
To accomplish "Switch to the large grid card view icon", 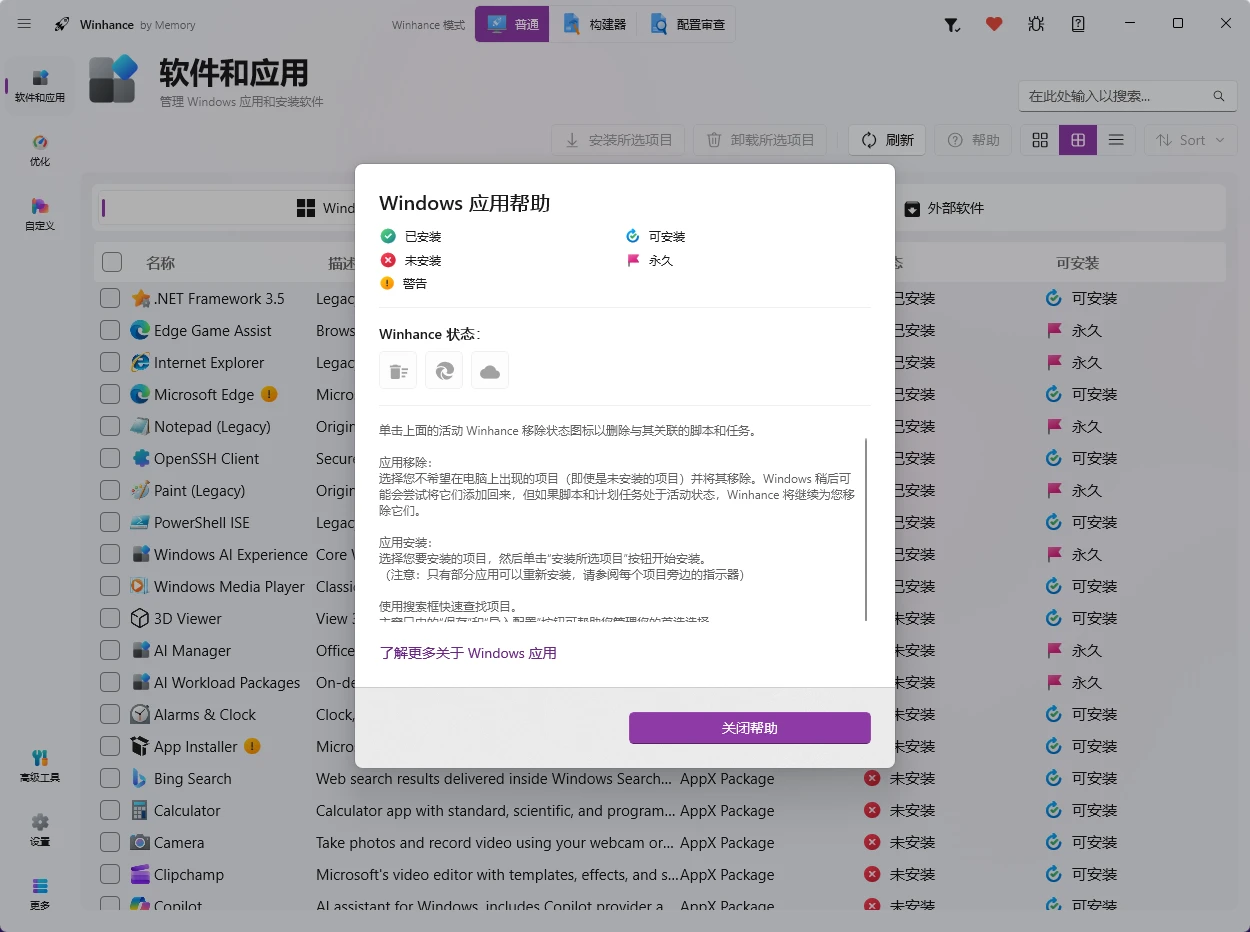I will point(1078,140).
